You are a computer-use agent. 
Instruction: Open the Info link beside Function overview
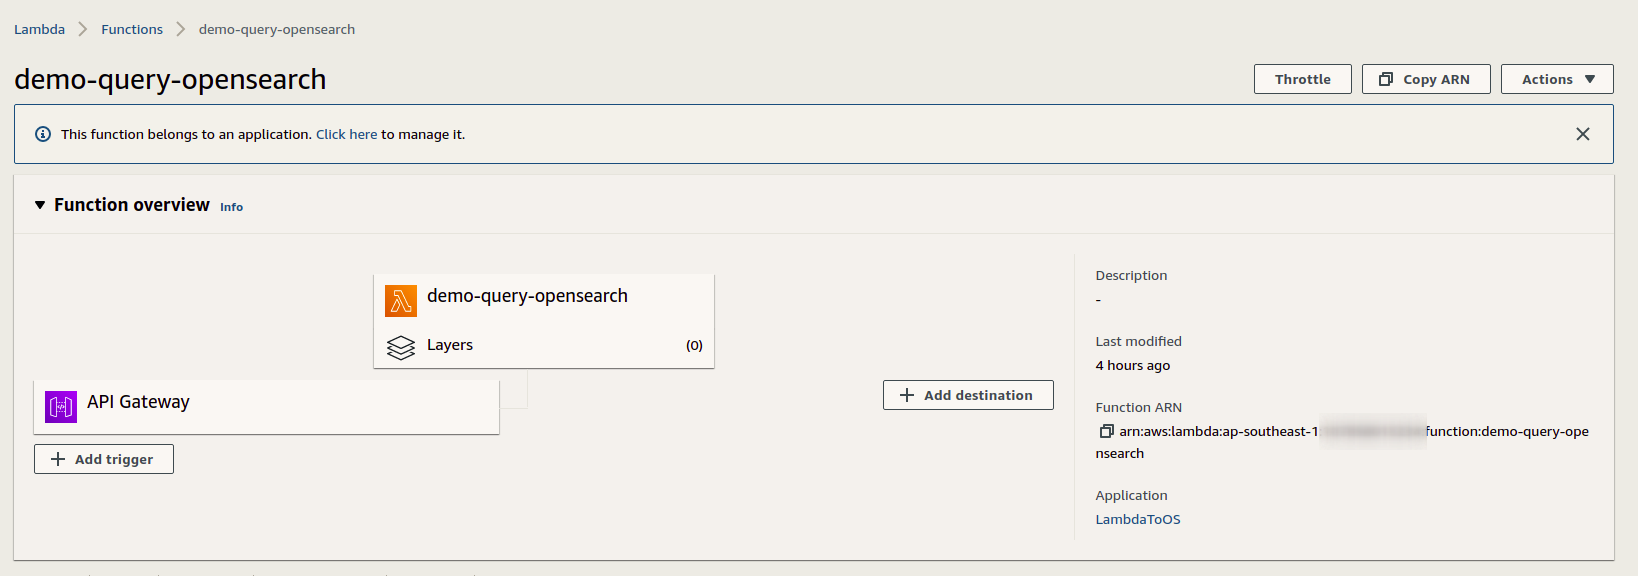(231, 207)
